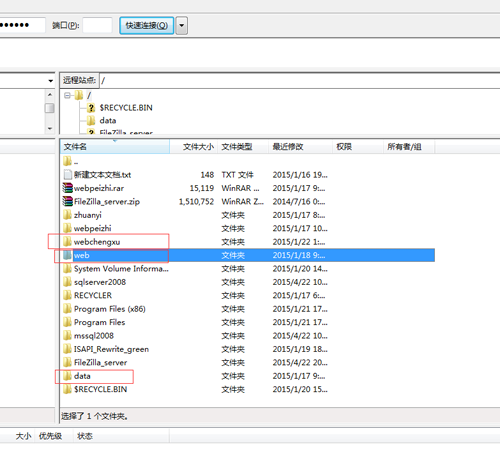Click $RECYCLE.BIN folder icon in list

[x=67, y=389]
